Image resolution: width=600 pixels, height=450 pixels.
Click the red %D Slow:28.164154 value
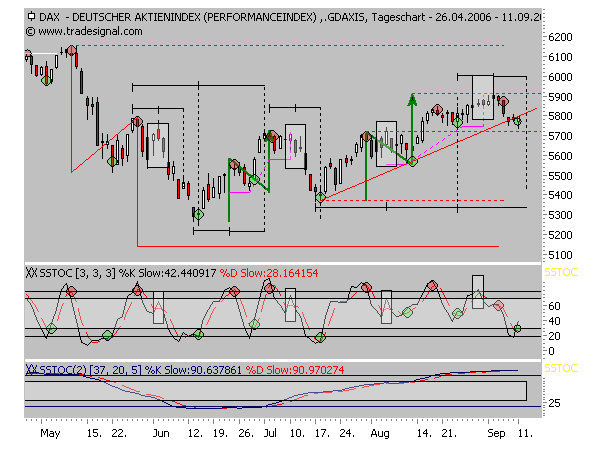pos(269,273)
